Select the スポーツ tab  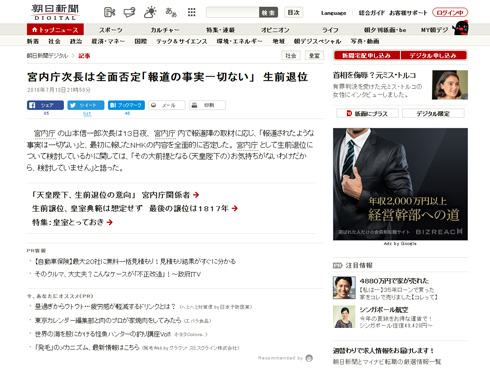coord(111,30)
